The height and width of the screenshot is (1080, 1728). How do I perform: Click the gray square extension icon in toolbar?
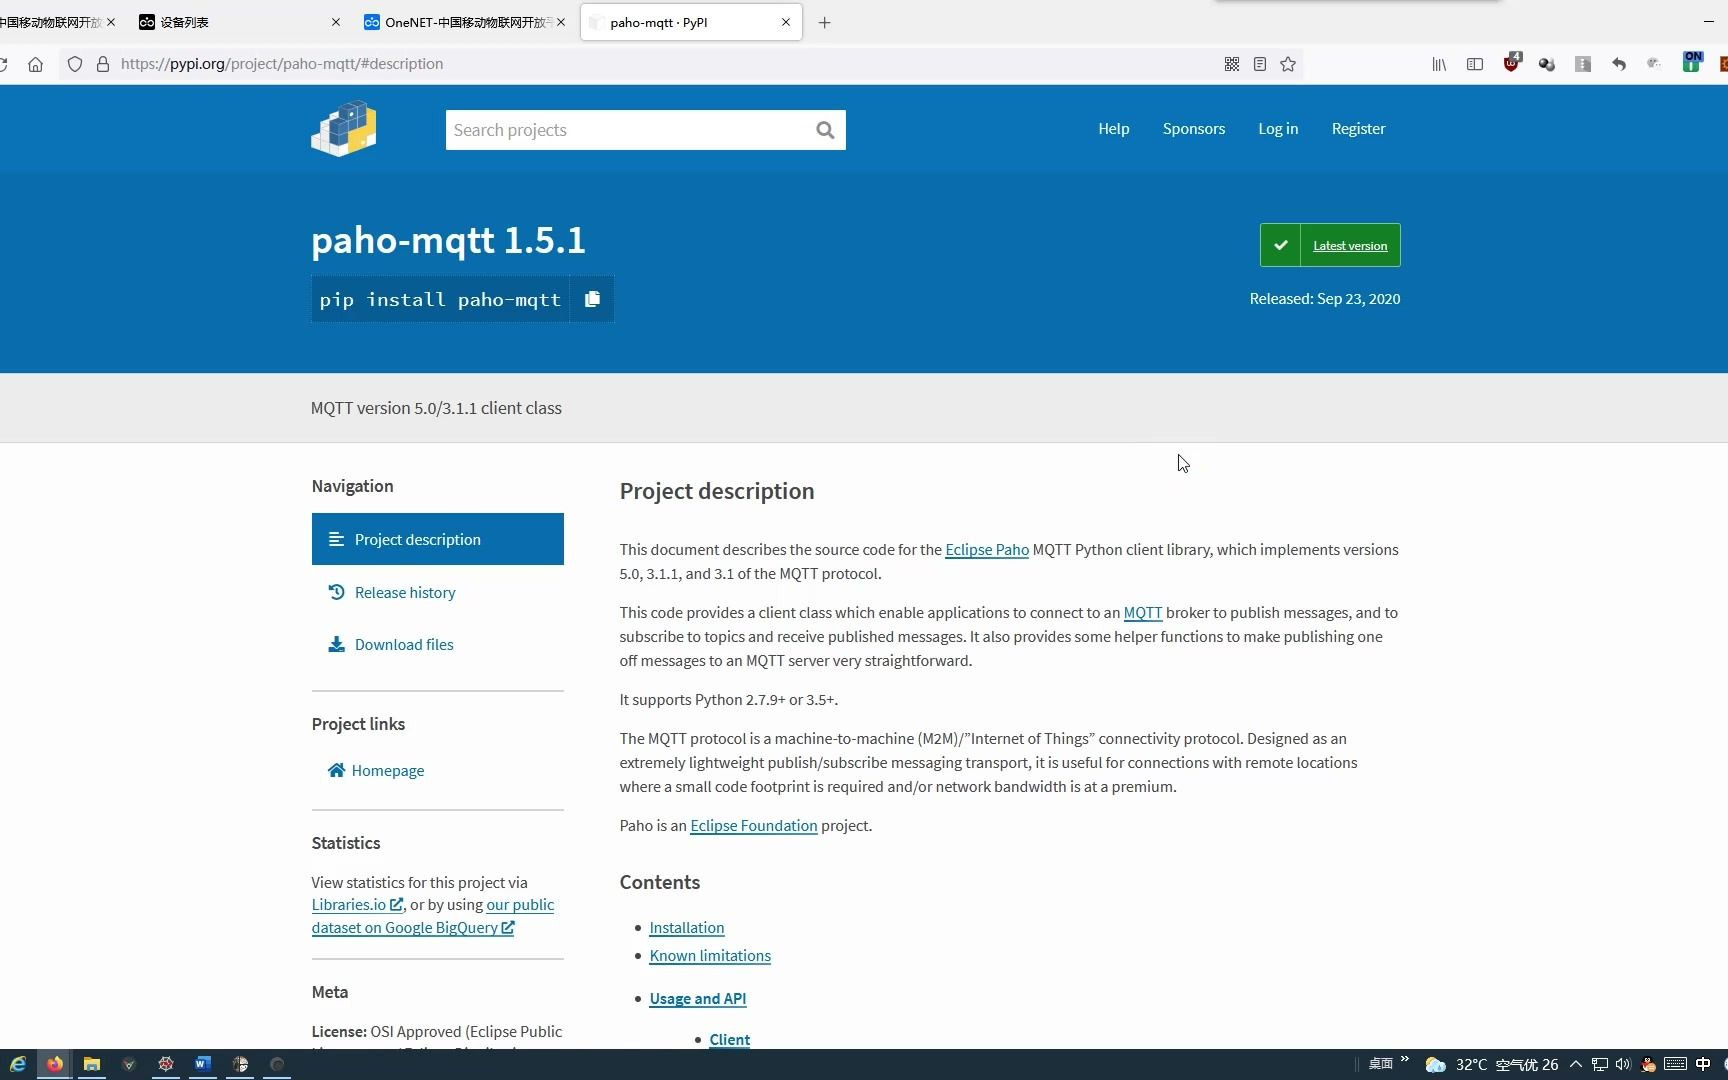(1583, 64)
